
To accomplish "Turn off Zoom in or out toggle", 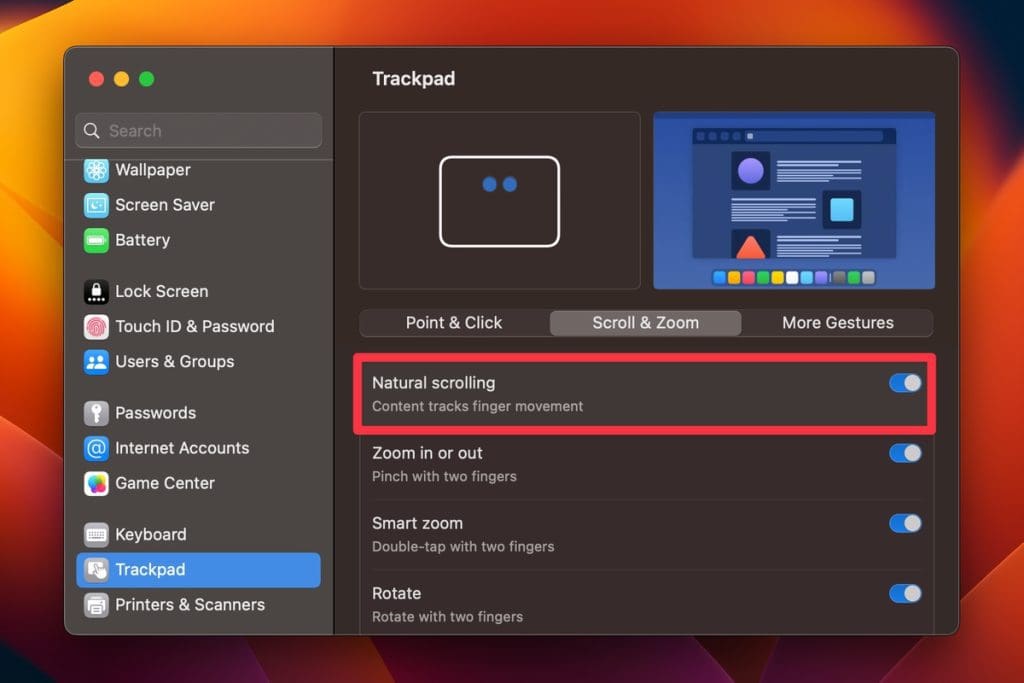I will point(905,453).
